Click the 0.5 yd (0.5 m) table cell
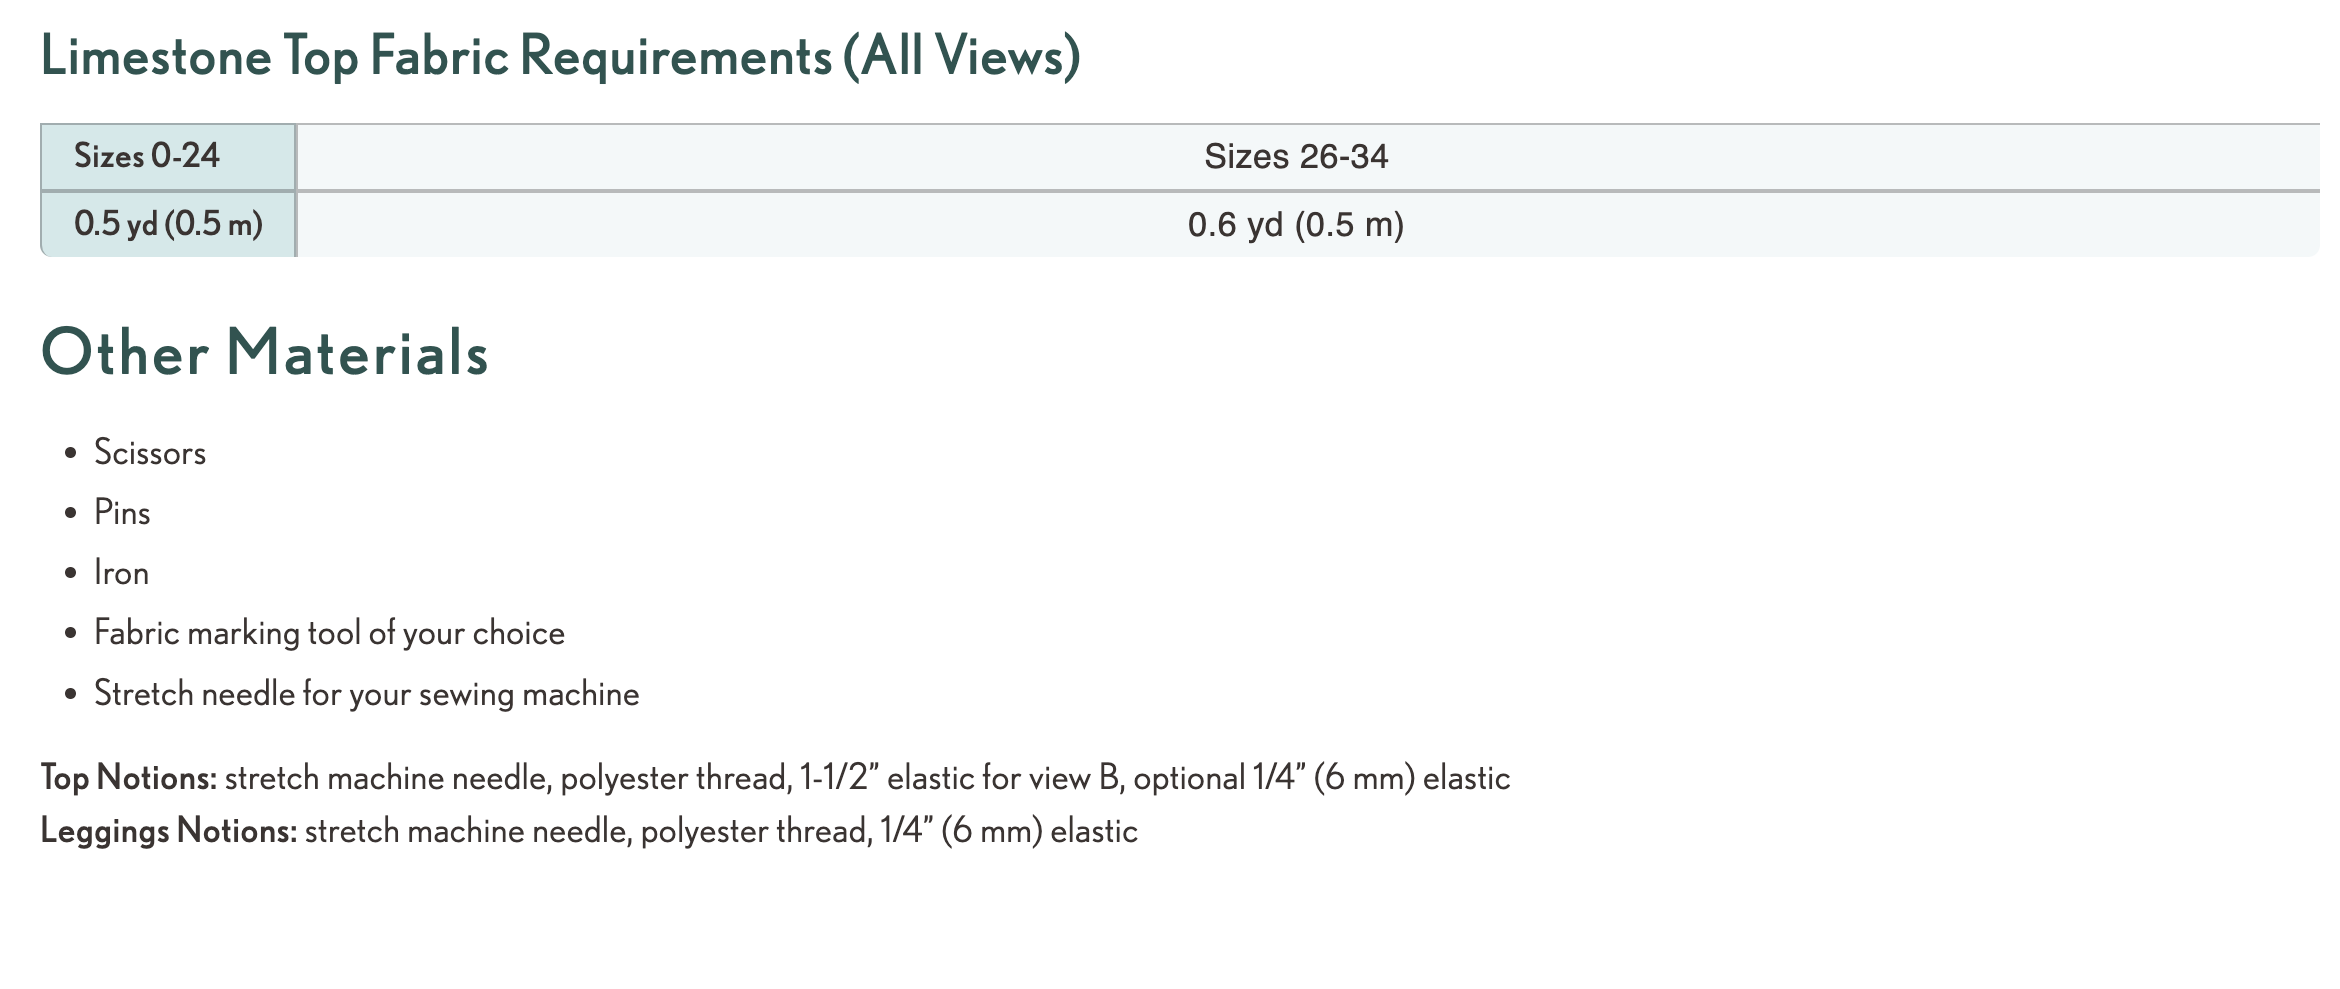The image size is (2340, 989). pyautogui.click(x=168, y=224)
